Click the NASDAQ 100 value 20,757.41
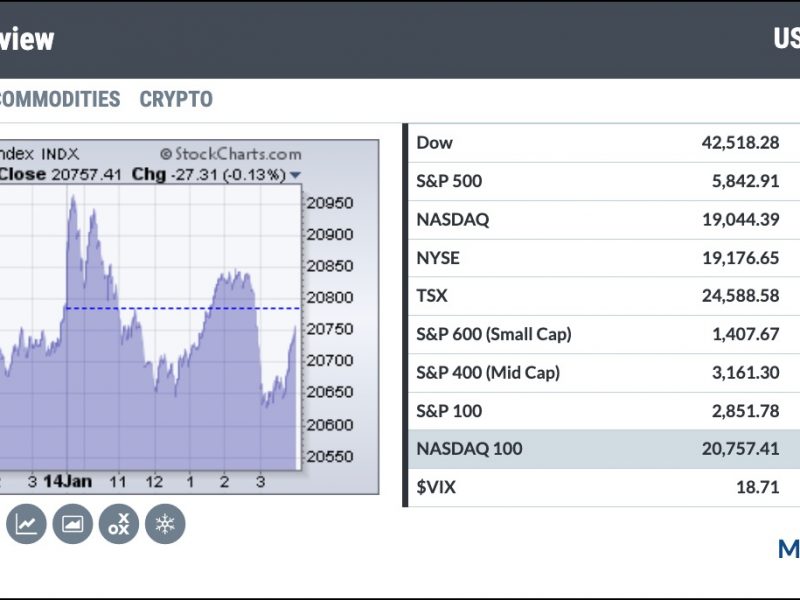Screen dimensions: 800x600 point(740,449)
